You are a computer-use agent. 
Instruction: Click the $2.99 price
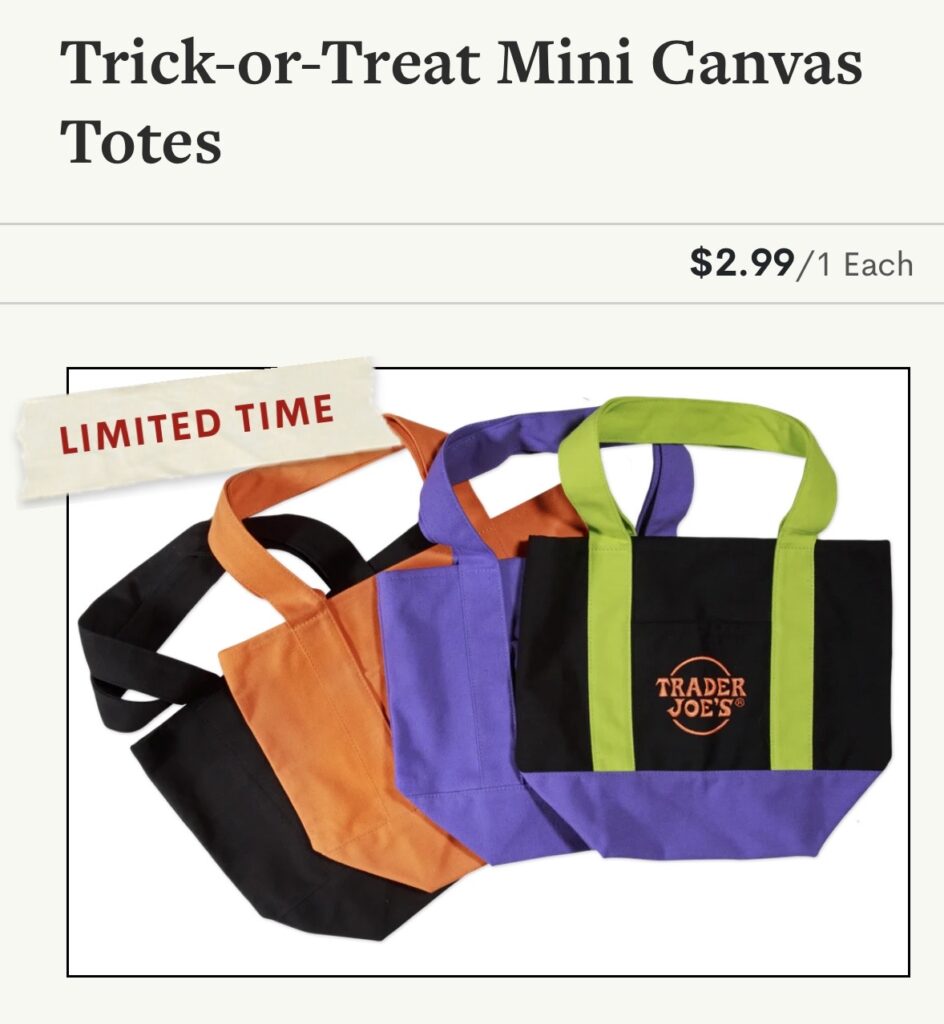coord(742,264)
